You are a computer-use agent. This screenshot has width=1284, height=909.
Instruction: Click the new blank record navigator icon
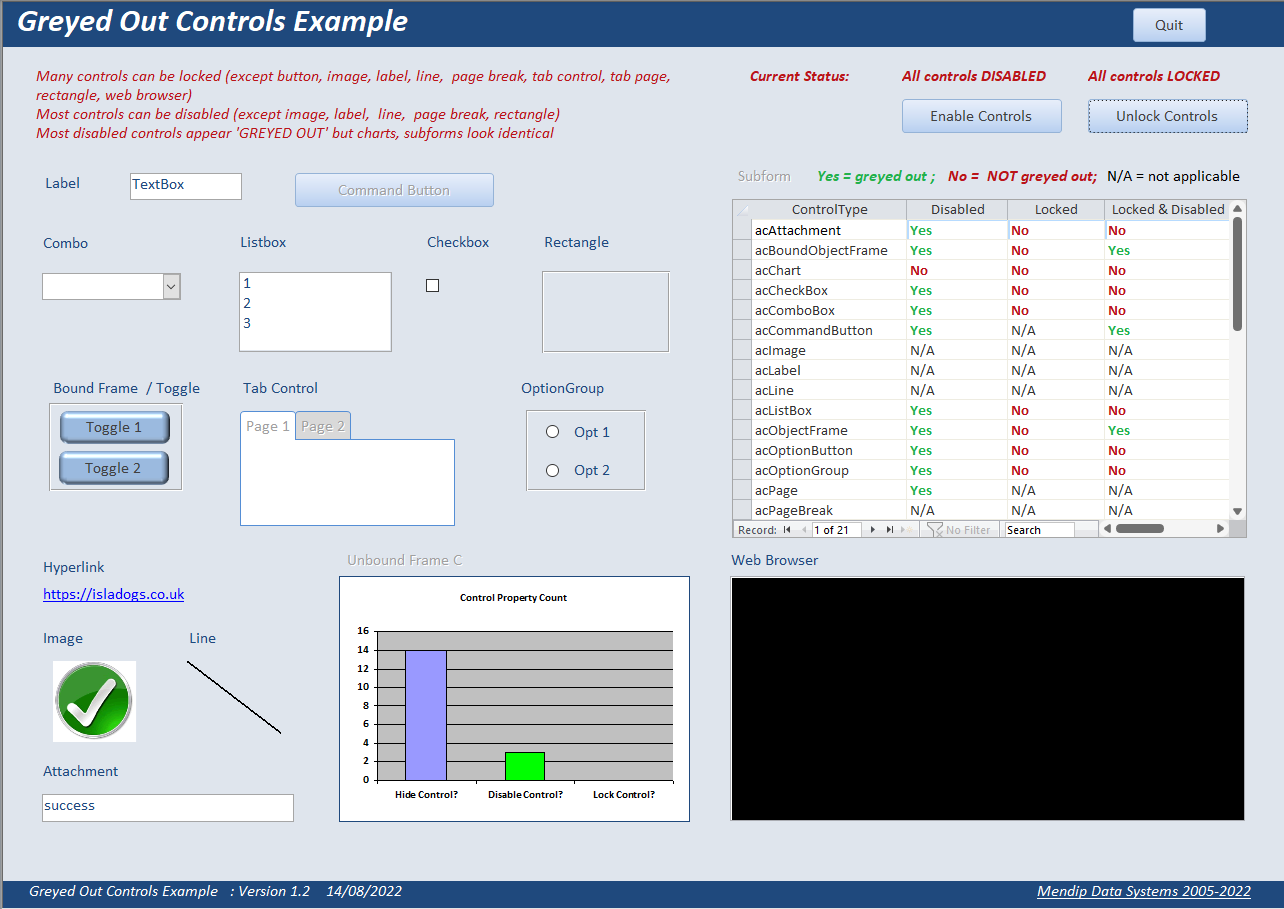tap(907, 530)
